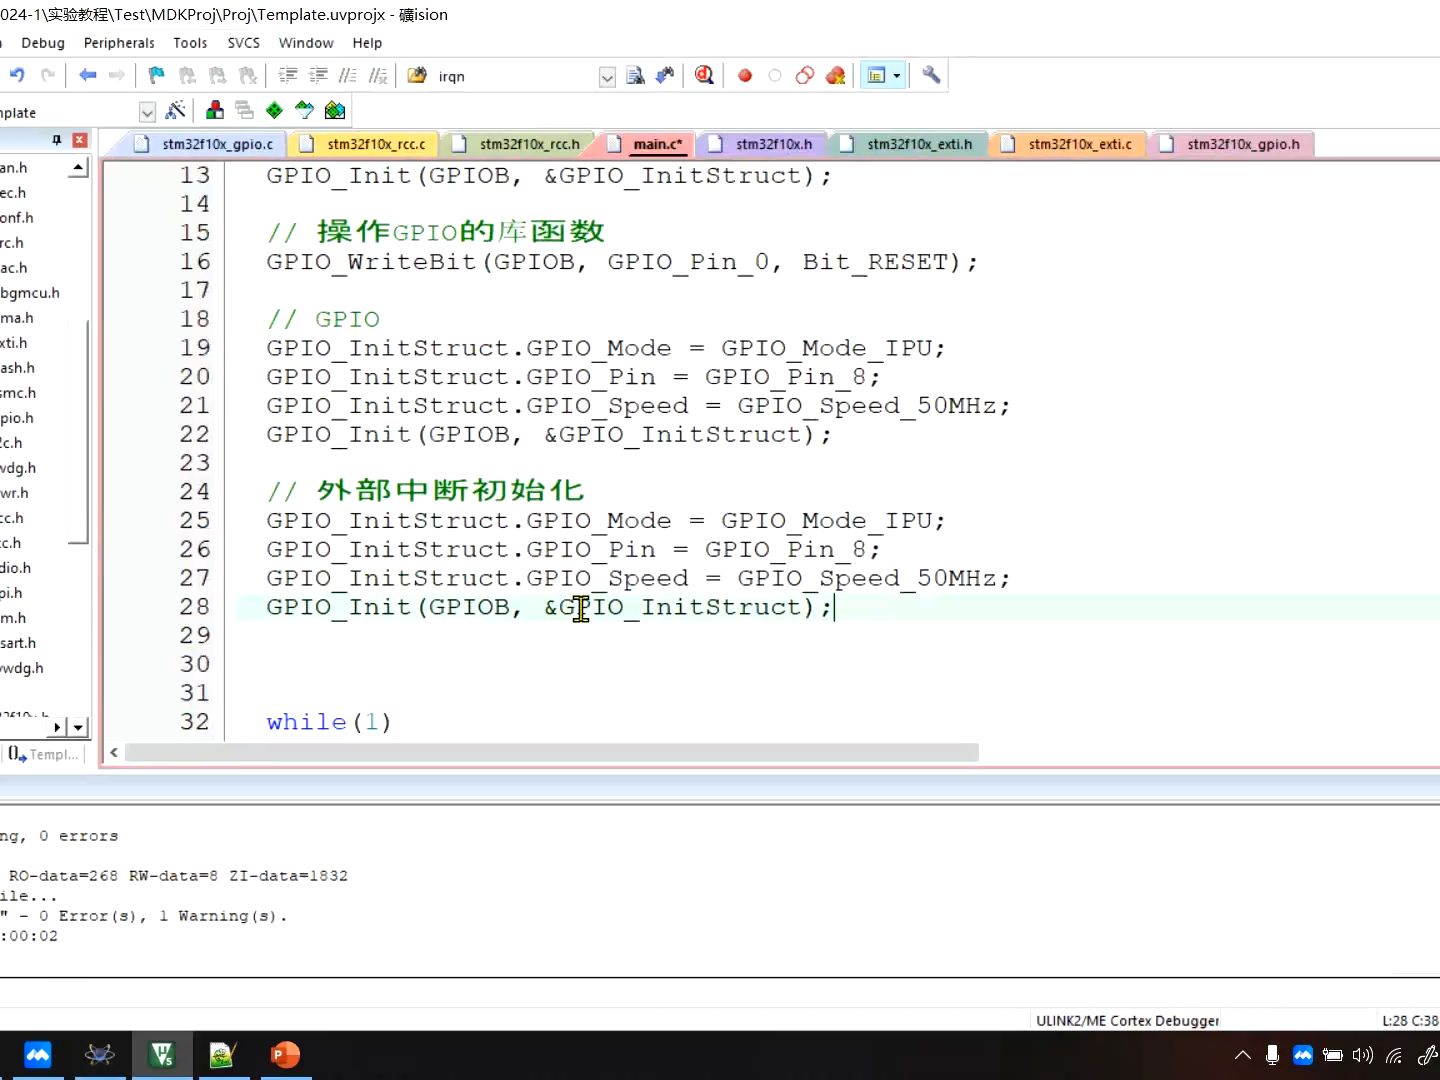This screenshot has height=1080, width=1440.
Task: Click the while(1) statement
Action: (x=329, y=722)
